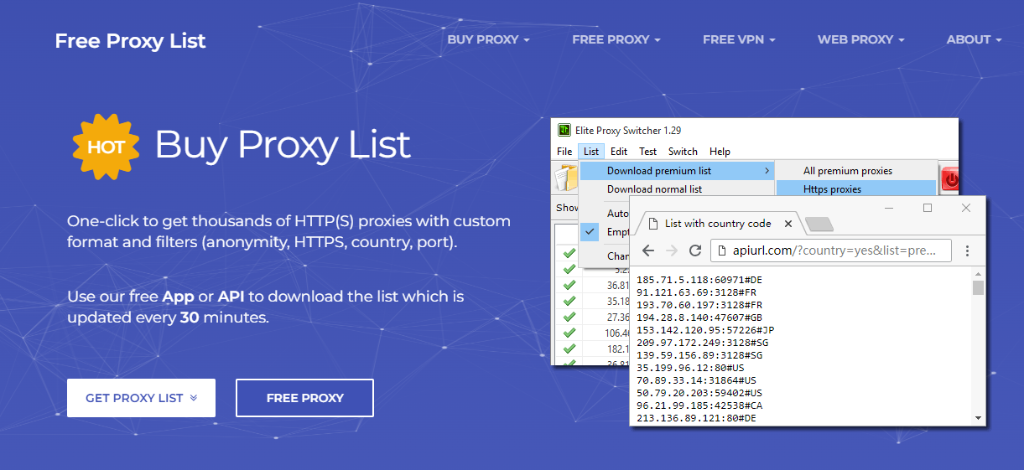Click the 'Buy Proxy List' heading
Screen dimensions: 1024x470
tap(283, 144)
